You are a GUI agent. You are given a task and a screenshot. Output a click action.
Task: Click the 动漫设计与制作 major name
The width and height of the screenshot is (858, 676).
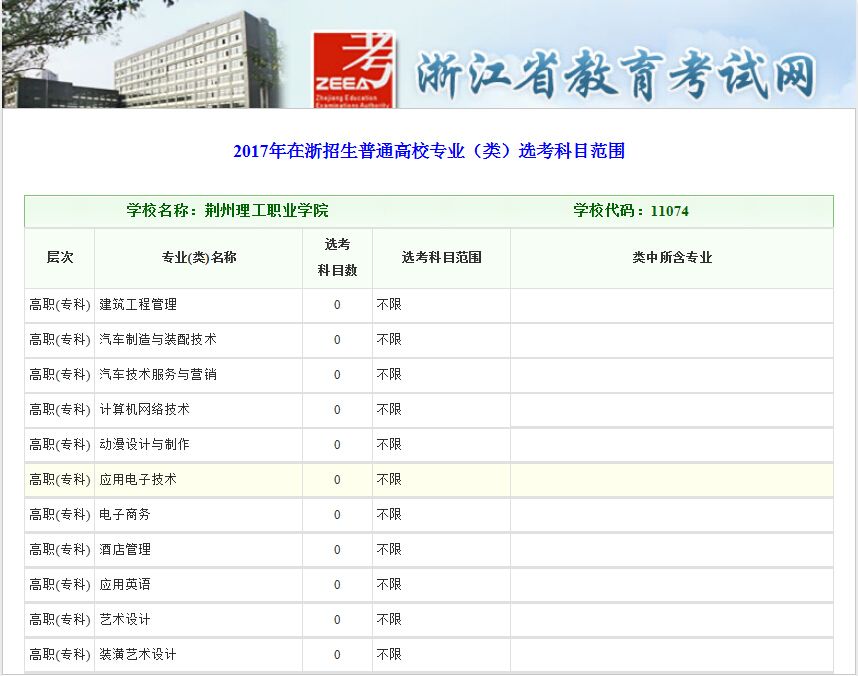coord(145,444)
